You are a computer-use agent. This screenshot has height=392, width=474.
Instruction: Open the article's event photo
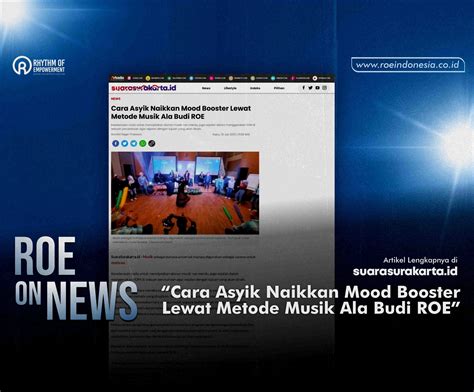pos(185,193)
